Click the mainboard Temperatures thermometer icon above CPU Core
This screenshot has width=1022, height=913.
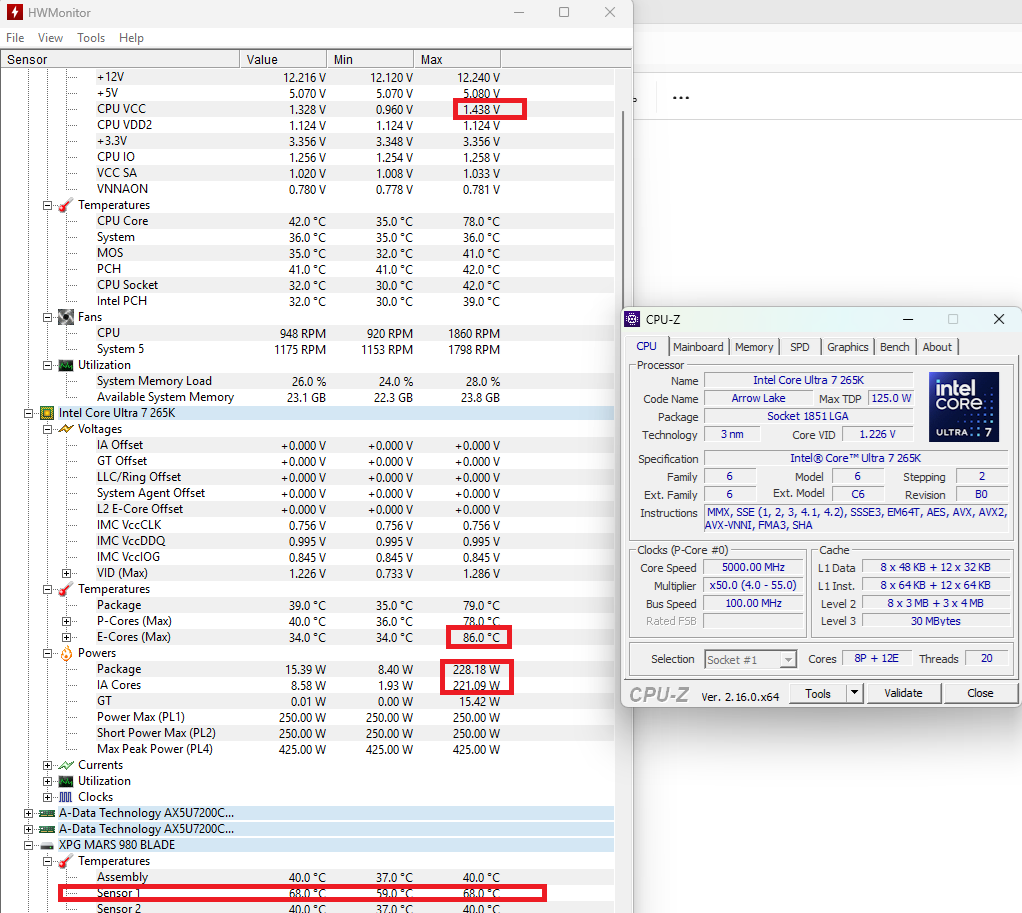66,205
